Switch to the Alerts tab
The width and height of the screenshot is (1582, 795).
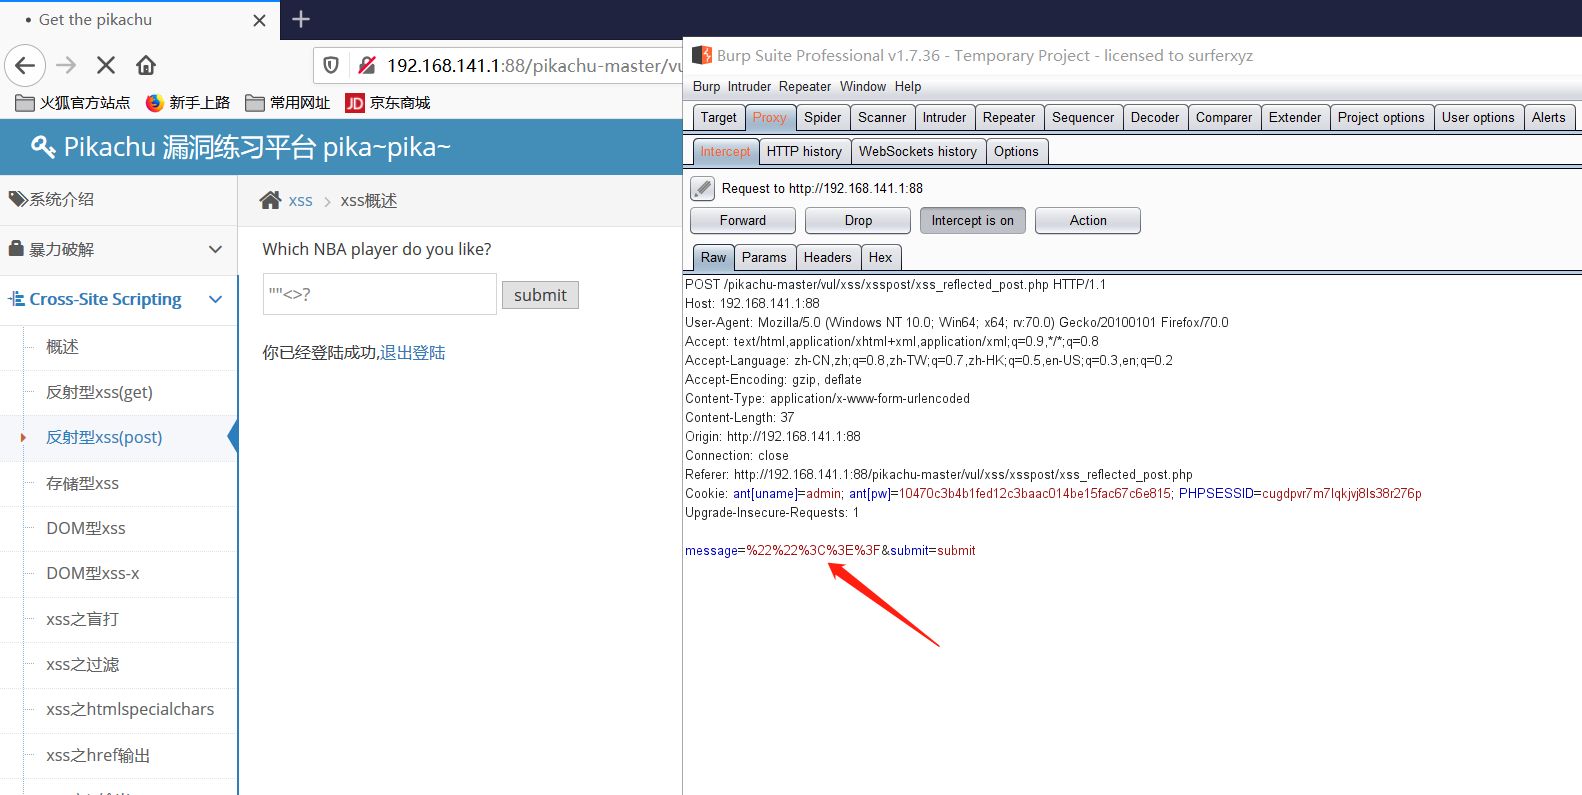tap(1549, 117)
